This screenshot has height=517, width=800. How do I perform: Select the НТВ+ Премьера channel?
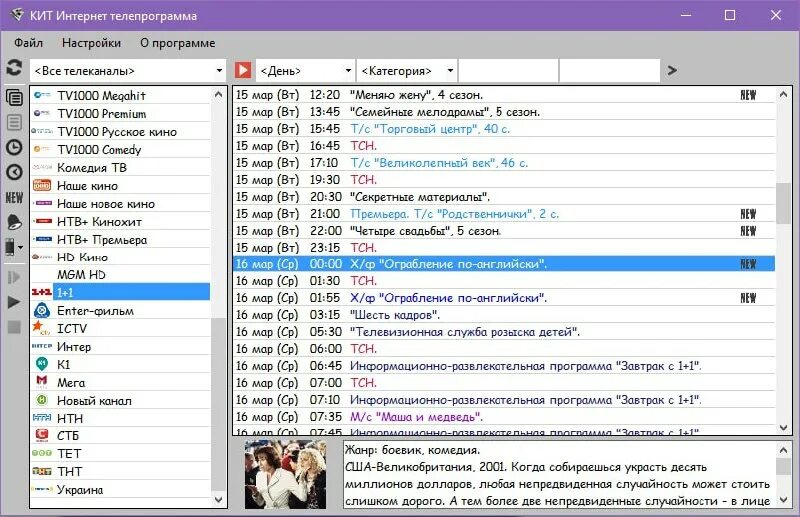120,239
